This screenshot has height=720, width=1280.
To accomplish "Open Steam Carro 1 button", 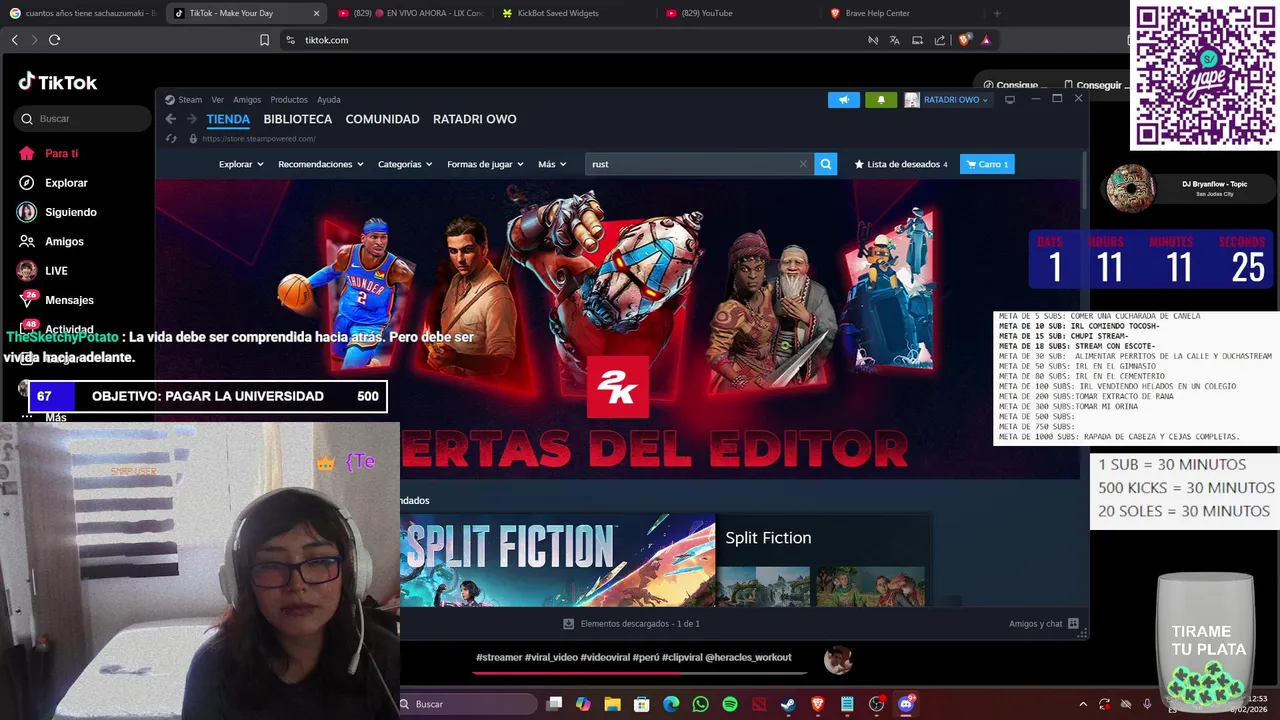I will (x=987, y=164).
